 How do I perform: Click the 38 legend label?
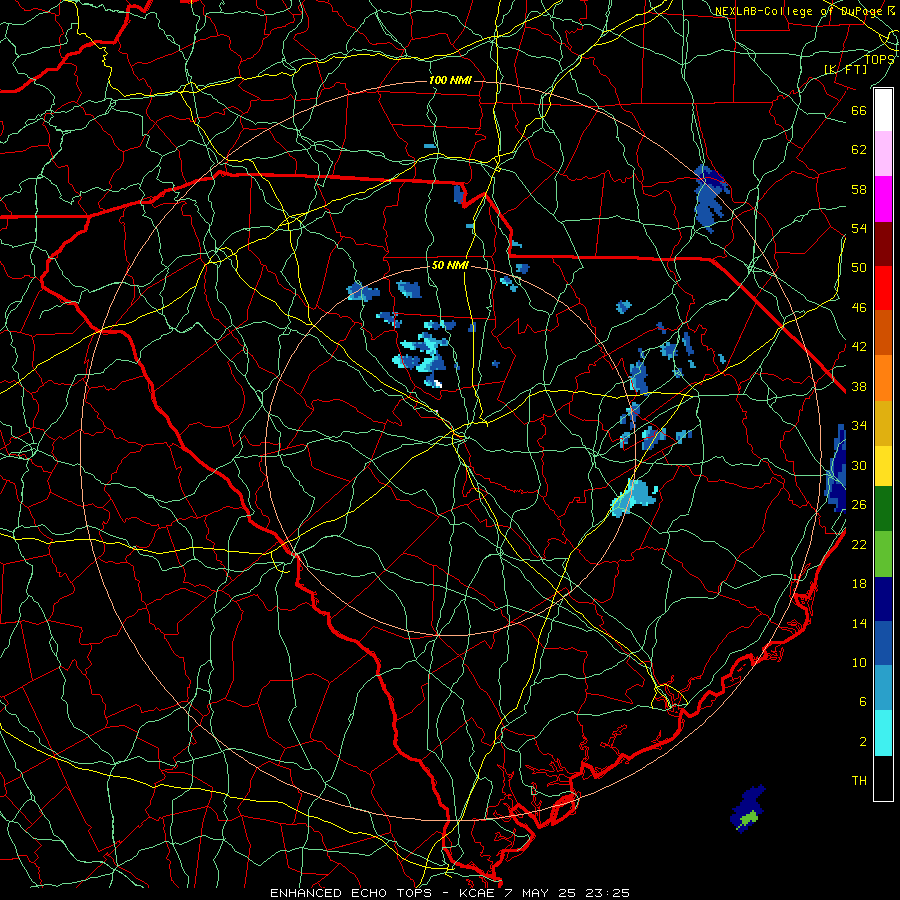coord(859,386)
